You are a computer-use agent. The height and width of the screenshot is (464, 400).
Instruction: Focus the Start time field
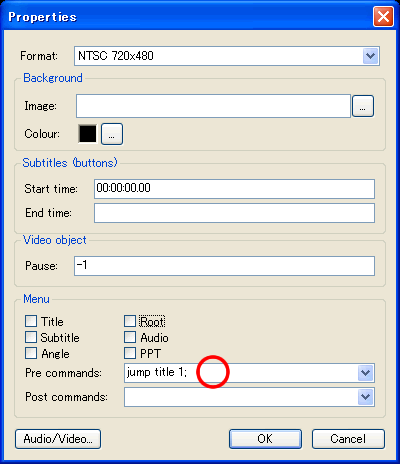[x=234, y=189]
